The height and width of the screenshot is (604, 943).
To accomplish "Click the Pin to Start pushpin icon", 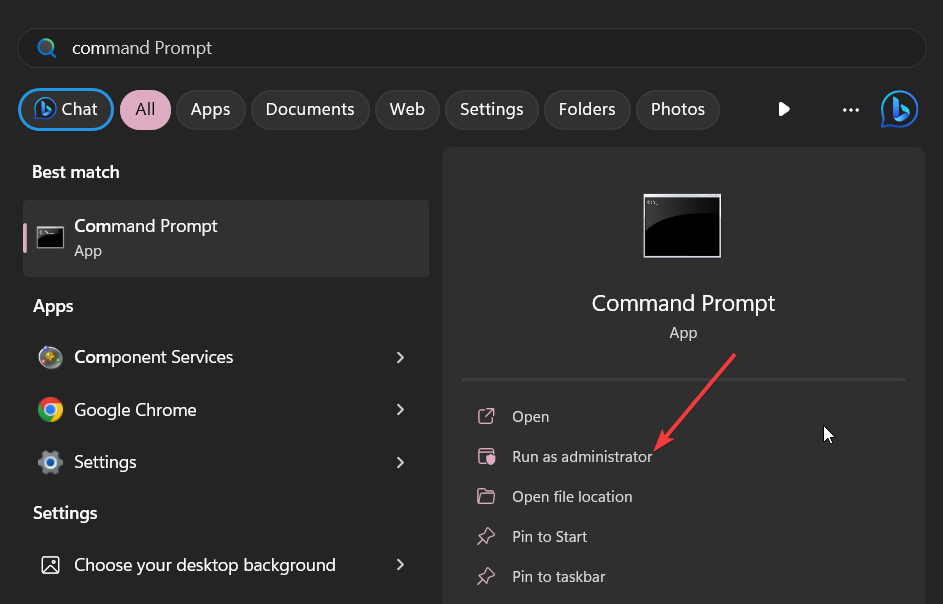I will pos(486,536).
